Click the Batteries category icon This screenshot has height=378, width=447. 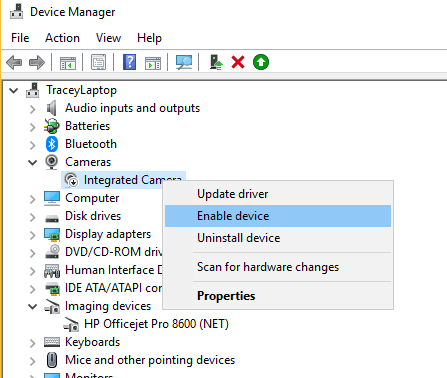52,126
